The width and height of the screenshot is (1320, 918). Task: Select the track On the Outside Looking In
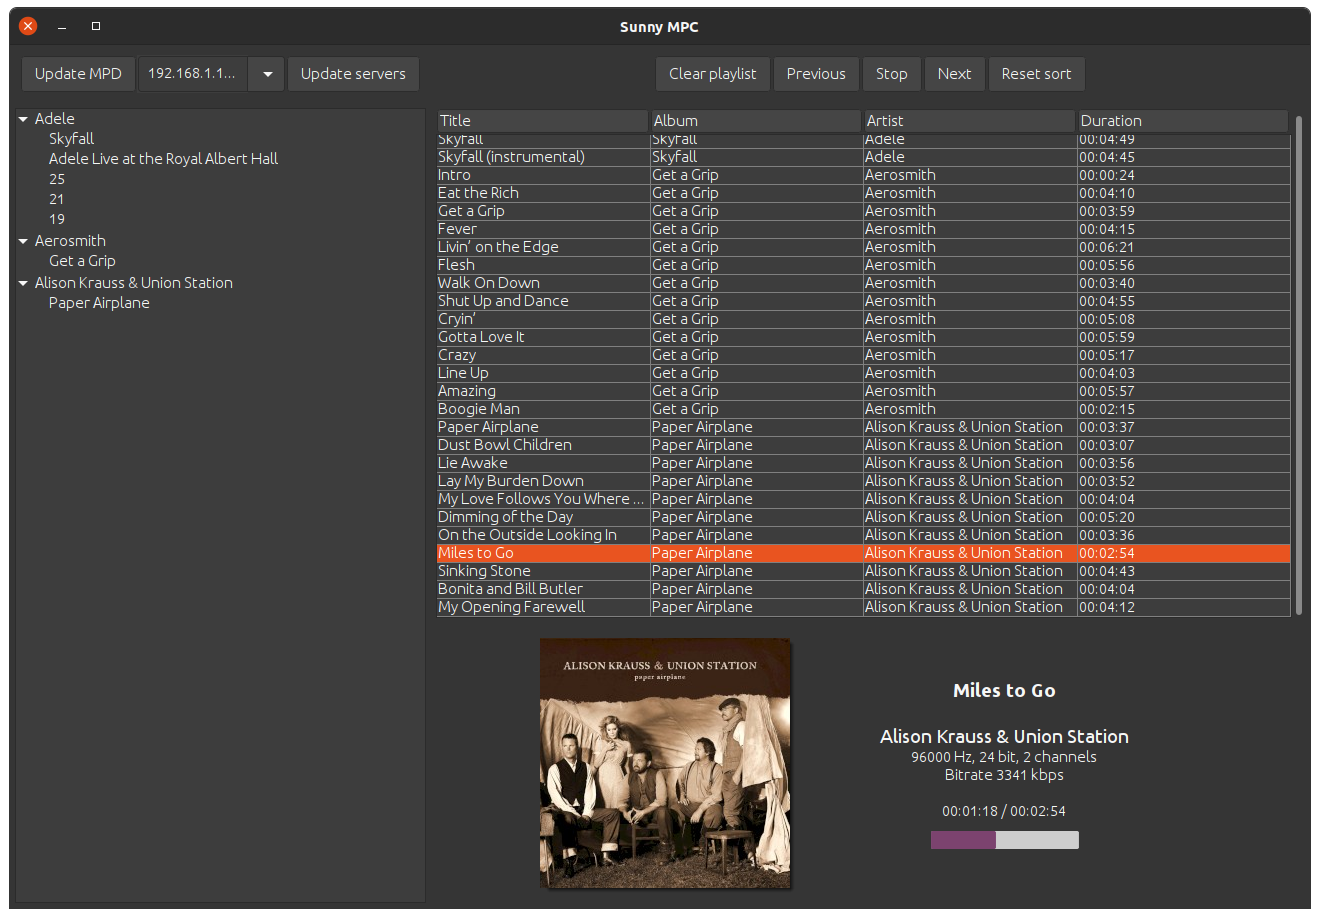pos(527,535)
